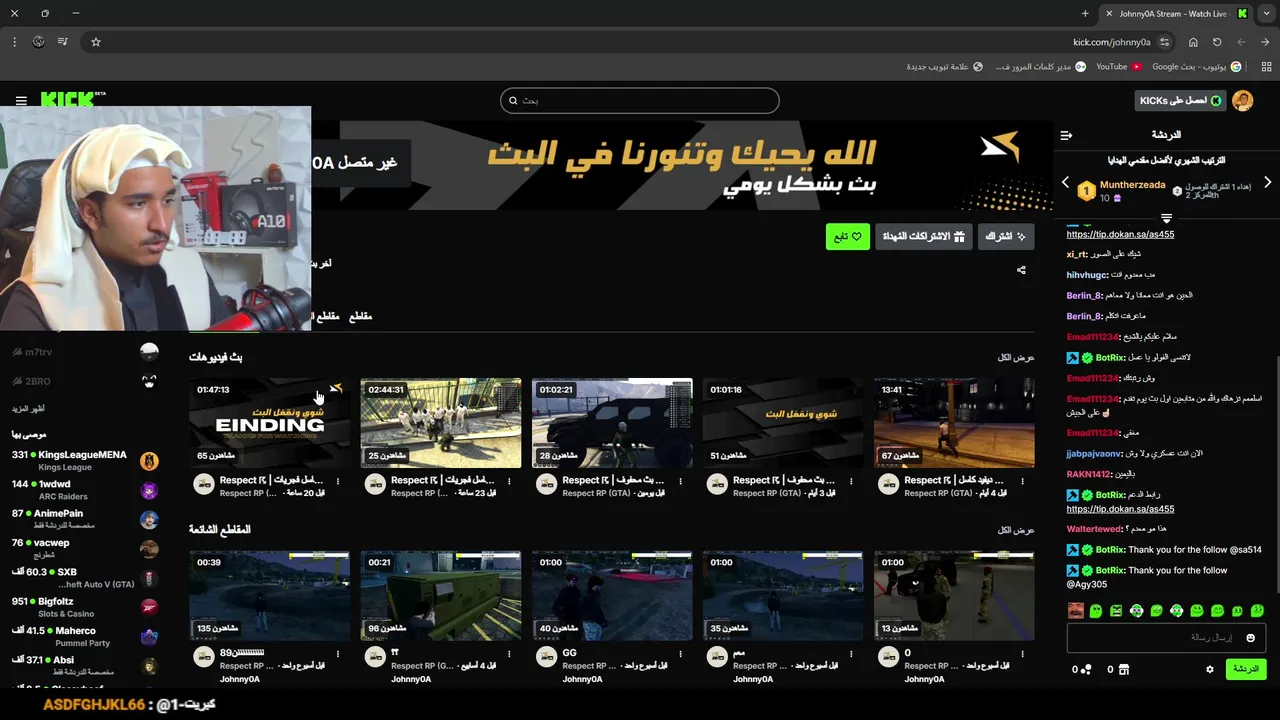Viewport: 1280px width, 720px height.
Task: Show next gifter in leaderboard carousel
Action: [x=1267, y=182]
